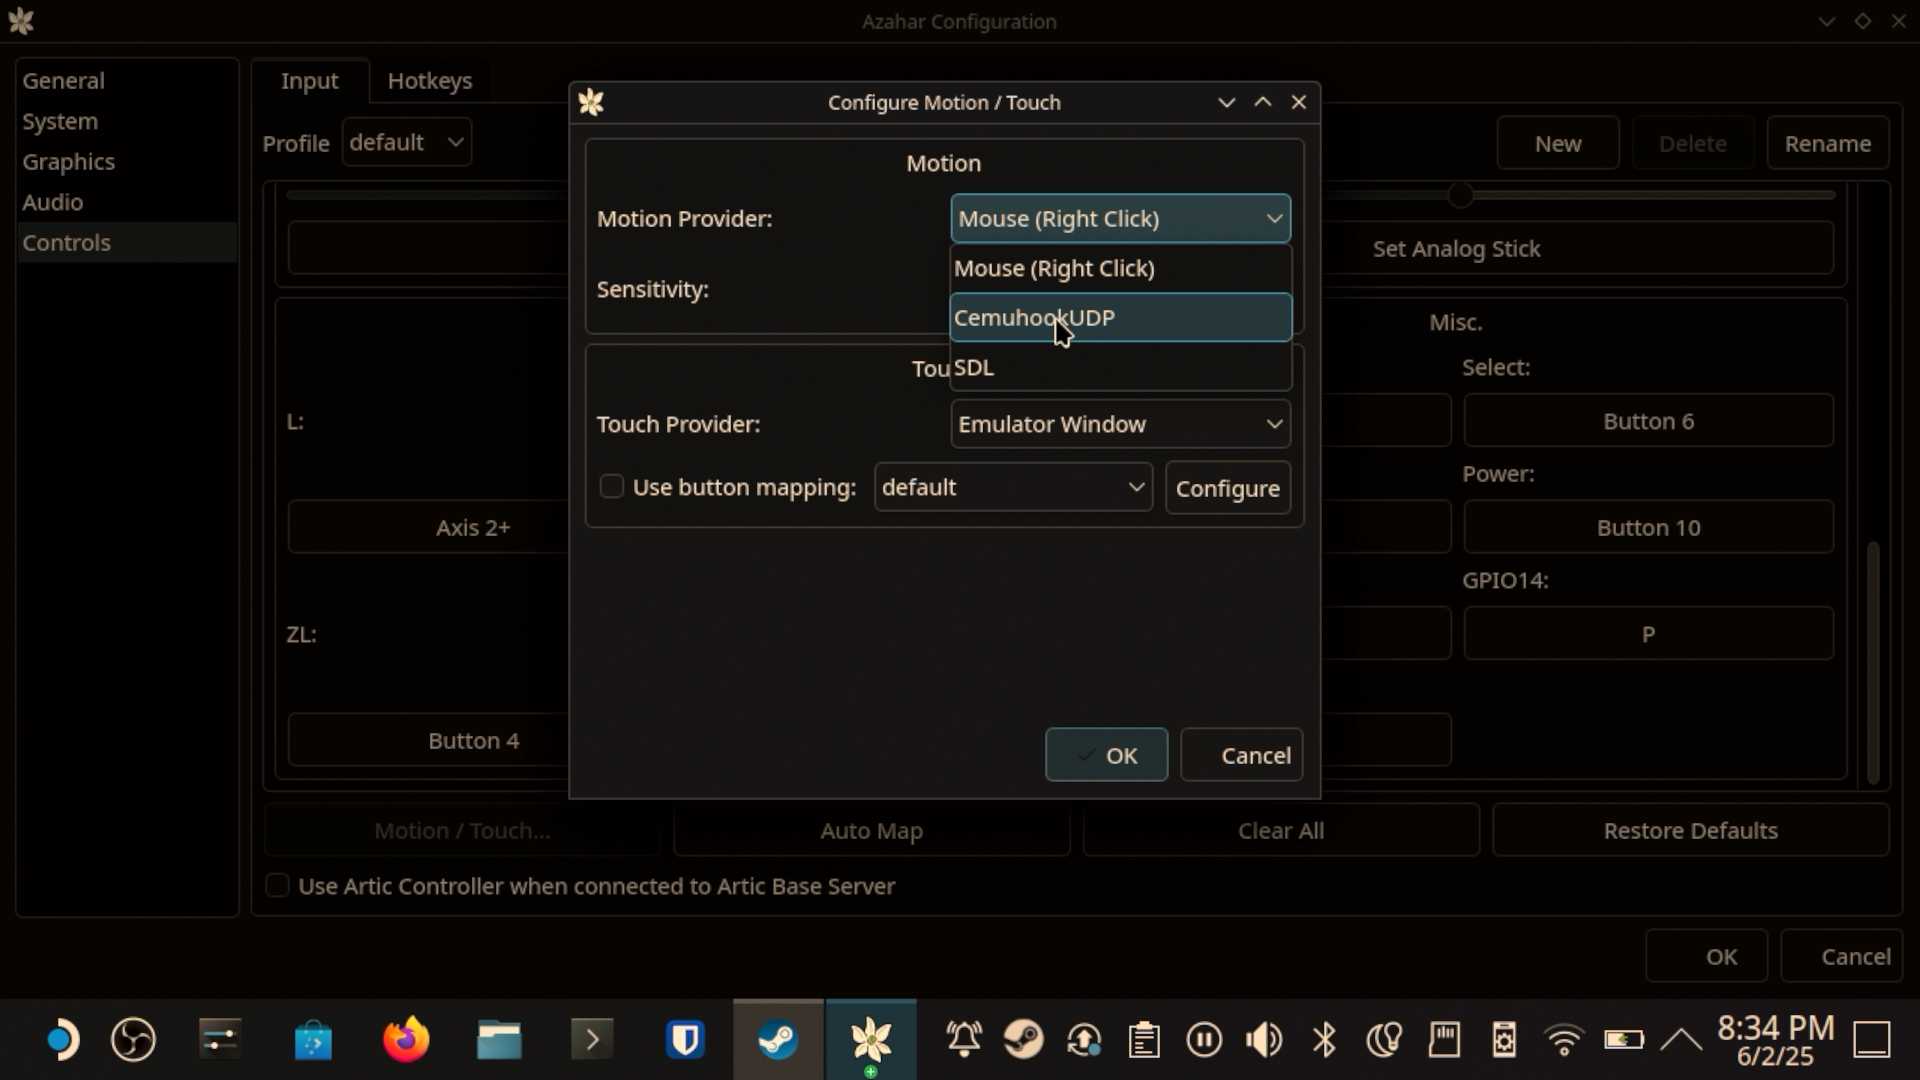Launch Firefox from the taskbar

pyautogui.click(x=406, y=1040)
